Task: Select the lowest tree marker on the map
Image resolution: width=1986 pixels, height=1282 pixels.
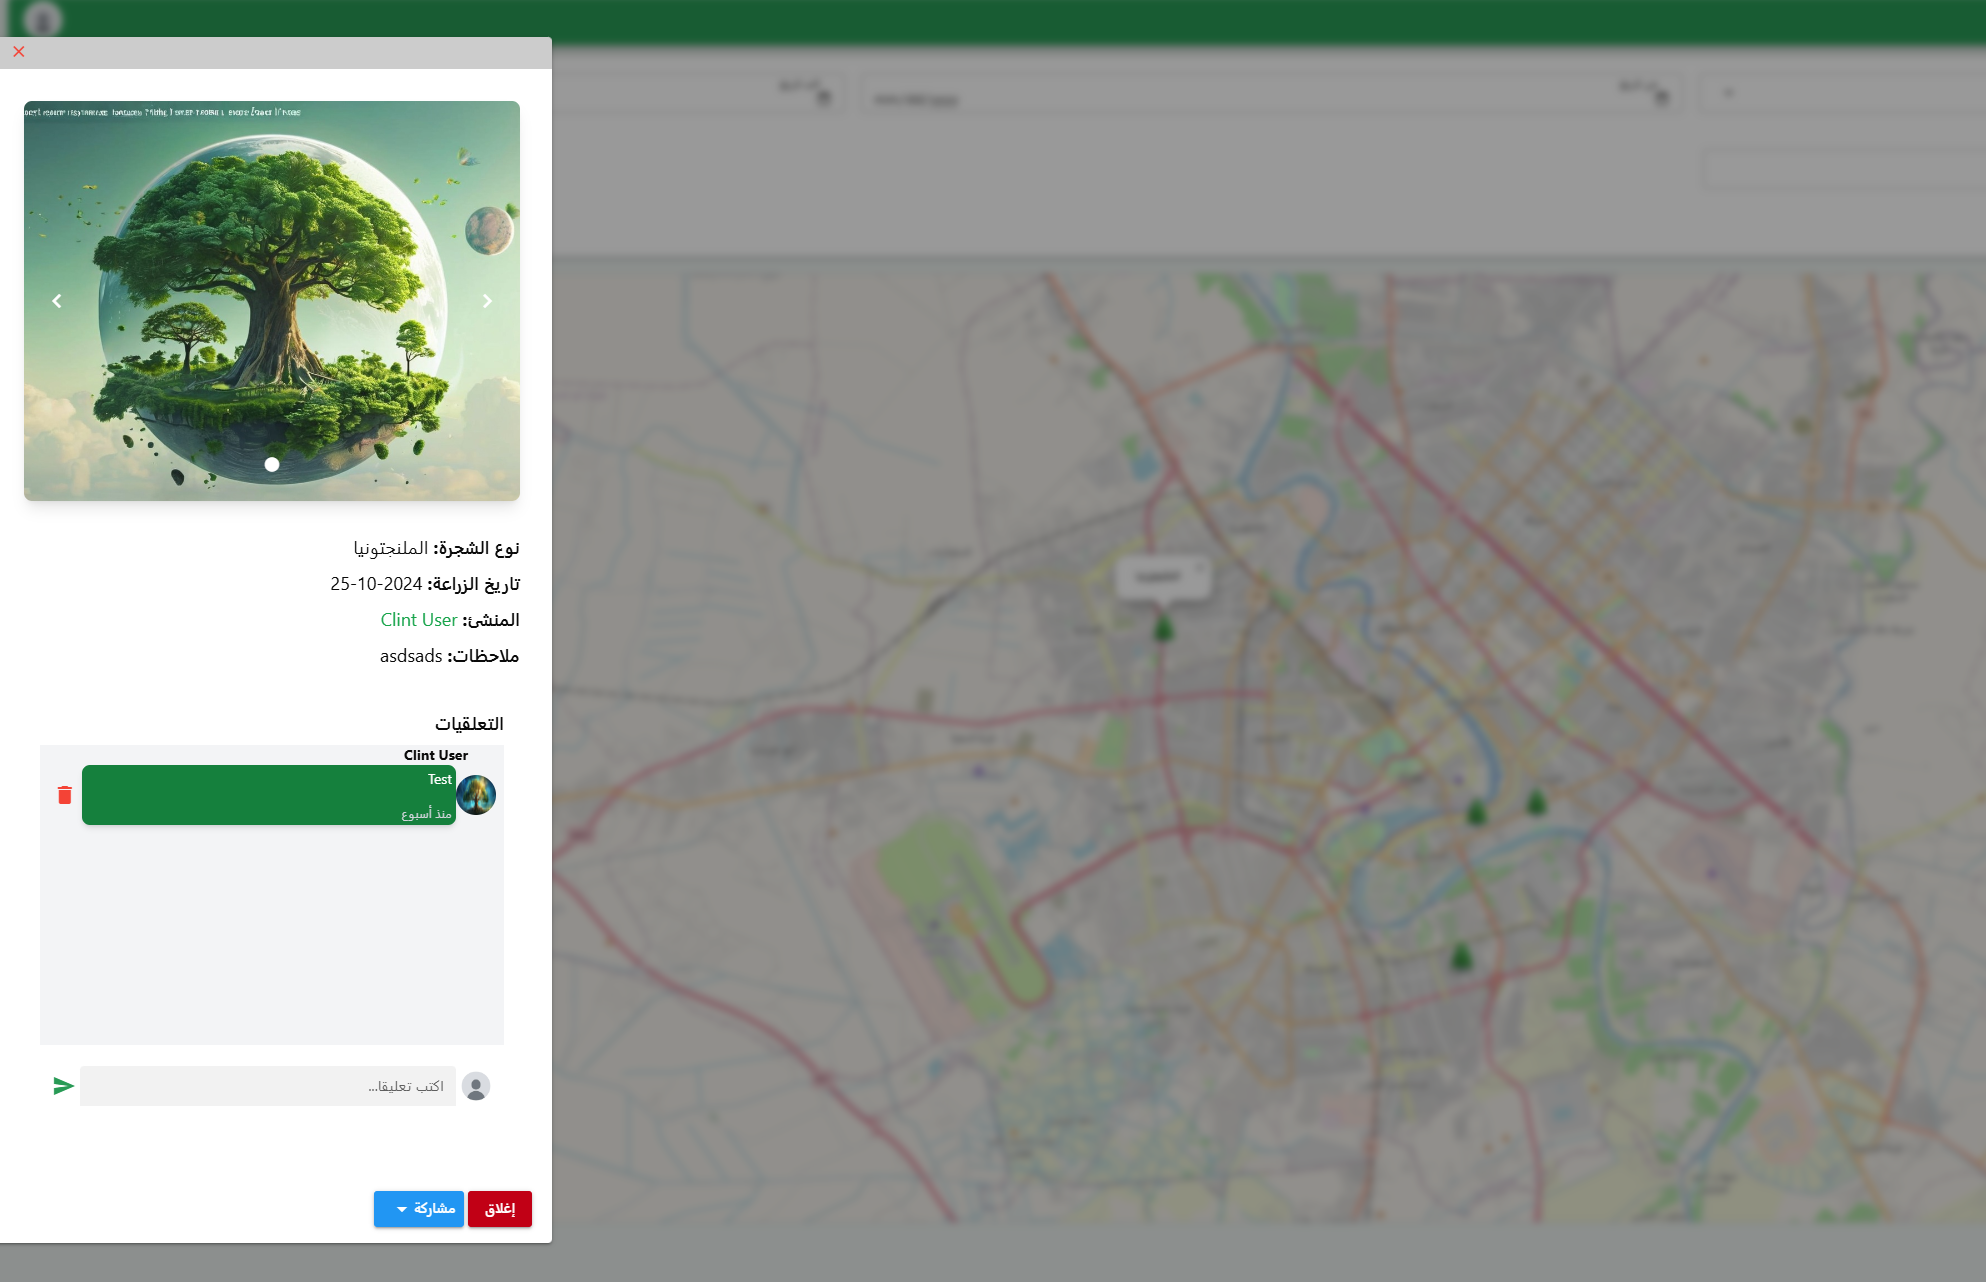Action: click(x=1462, y=957)
